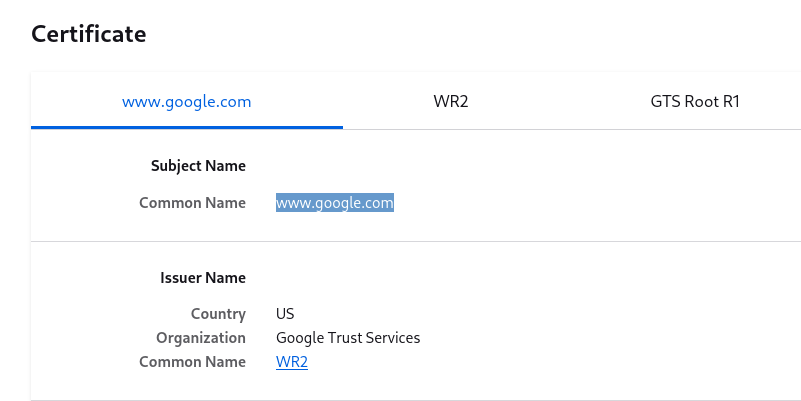
Task: Click the US country value
Action: coord(285,314)
